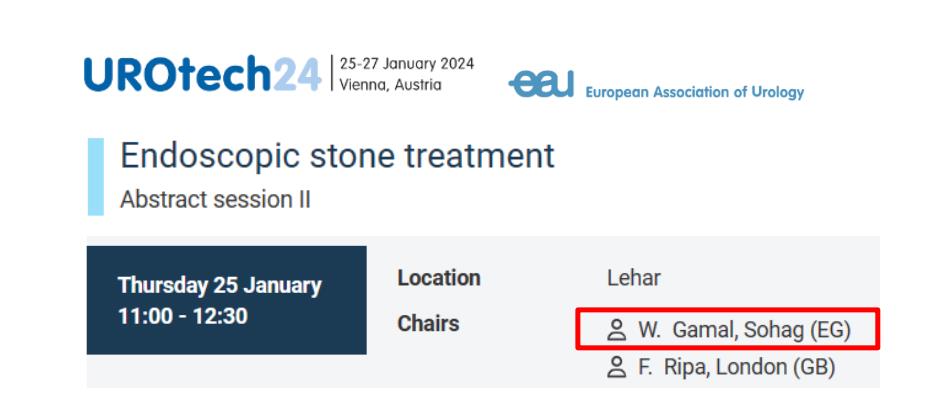Click the Chairs label
Viewport: 925px width, 420px height.
tap(428, 324)
